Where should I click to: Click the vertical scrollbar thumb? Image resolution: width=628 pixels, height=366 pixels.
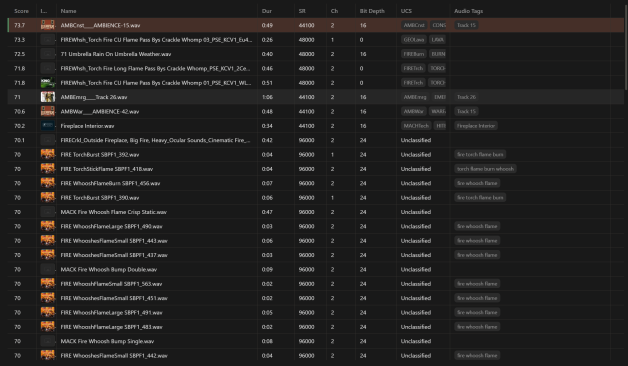(x=626, y=46)
